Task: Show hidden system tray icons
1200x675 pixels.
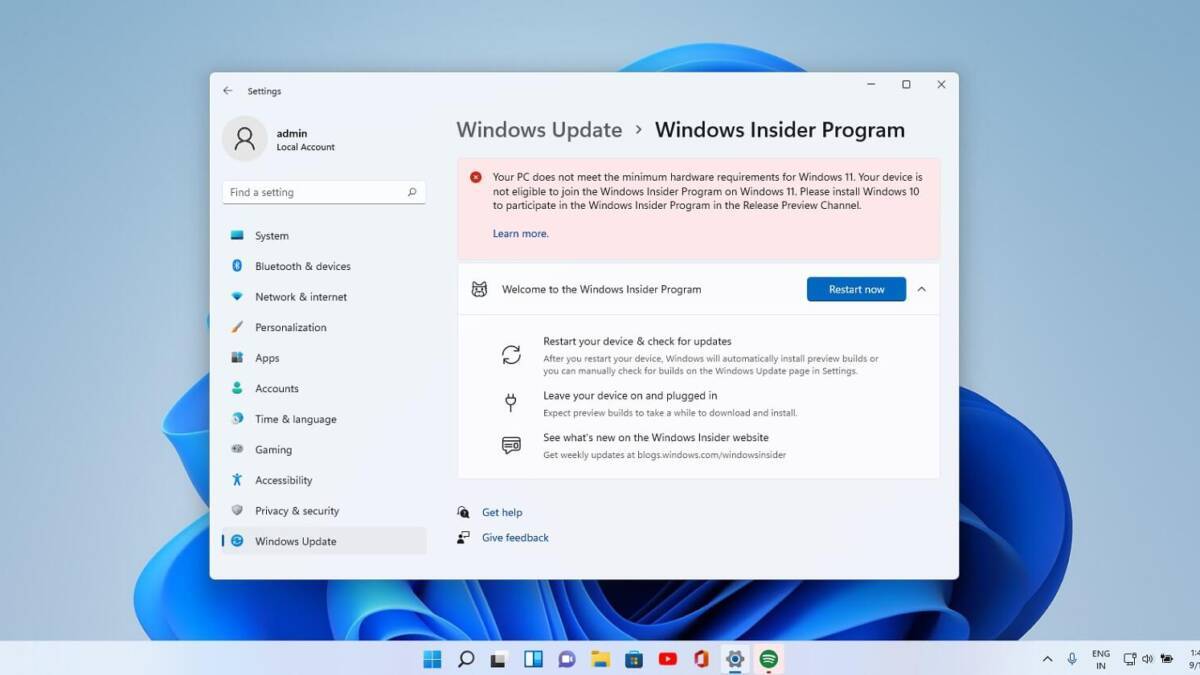Action: pyautogui.click(x=1047, y=659)
